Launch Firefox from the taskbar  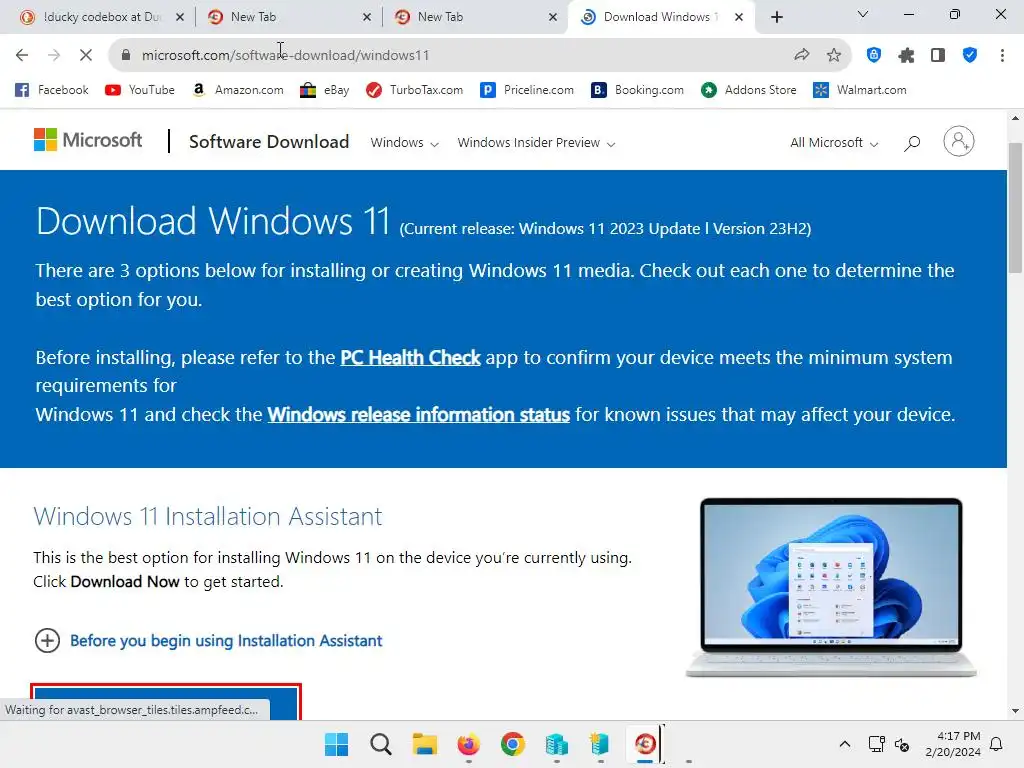pos(468,744)
